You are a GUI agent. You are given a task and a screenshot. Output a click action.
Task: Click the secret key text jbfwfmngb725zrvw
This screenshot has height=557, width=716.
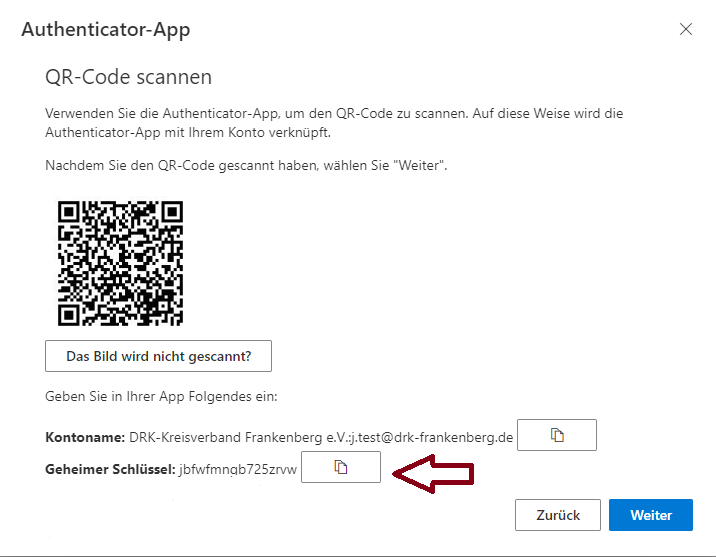[238, 469]
